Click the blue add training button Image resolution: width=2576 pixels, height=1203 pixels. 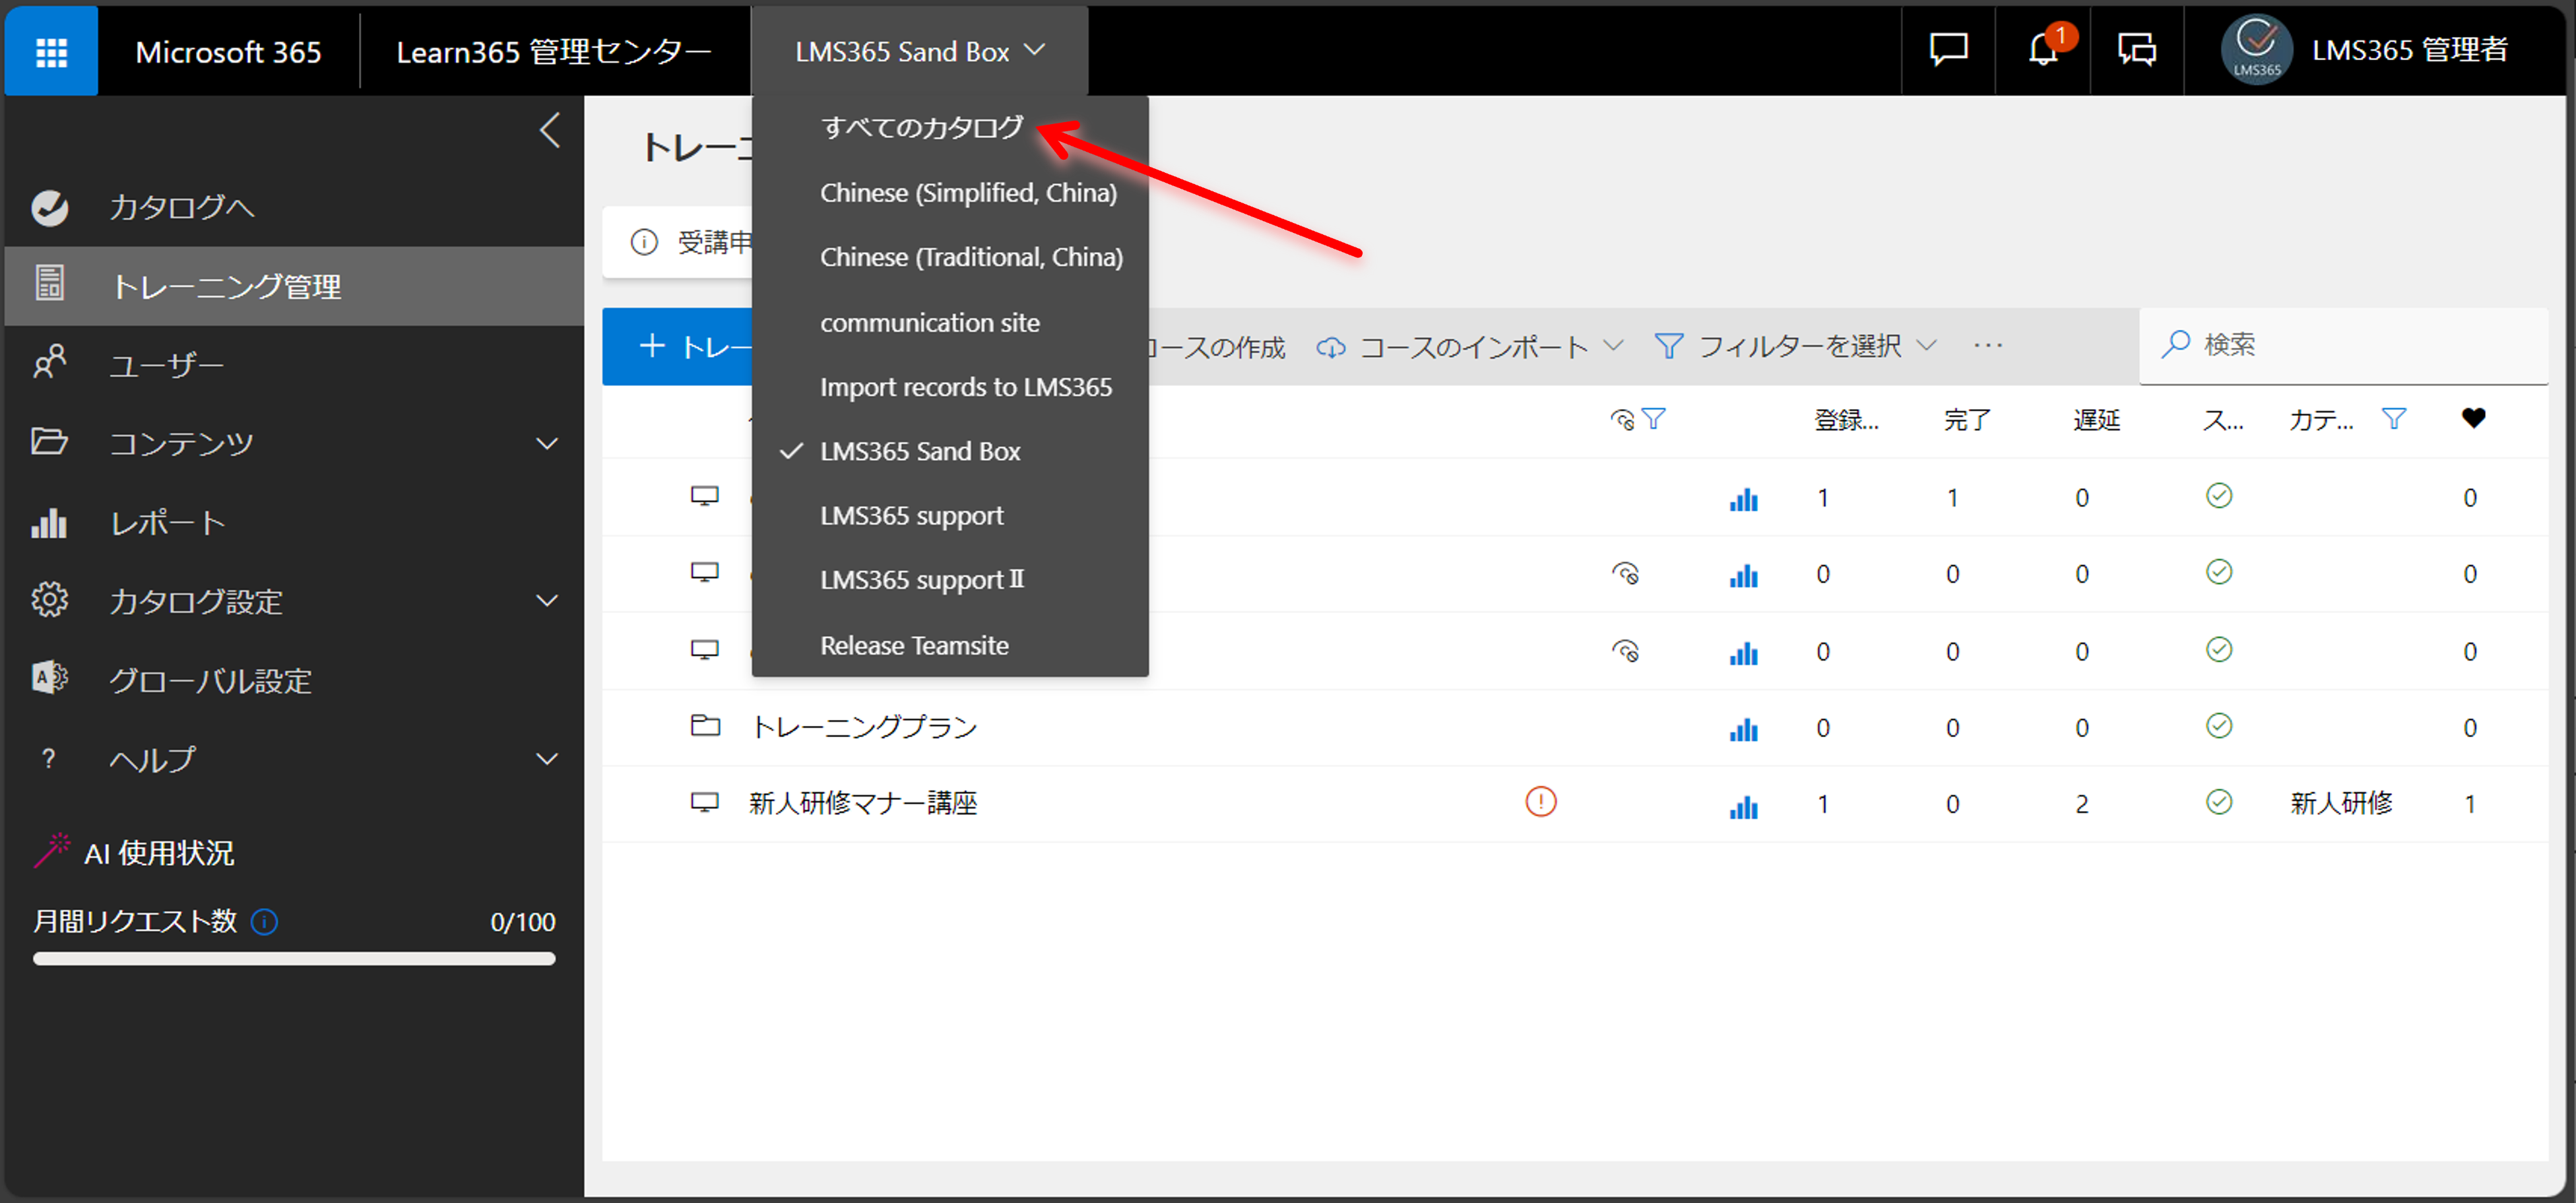(677, 346)
